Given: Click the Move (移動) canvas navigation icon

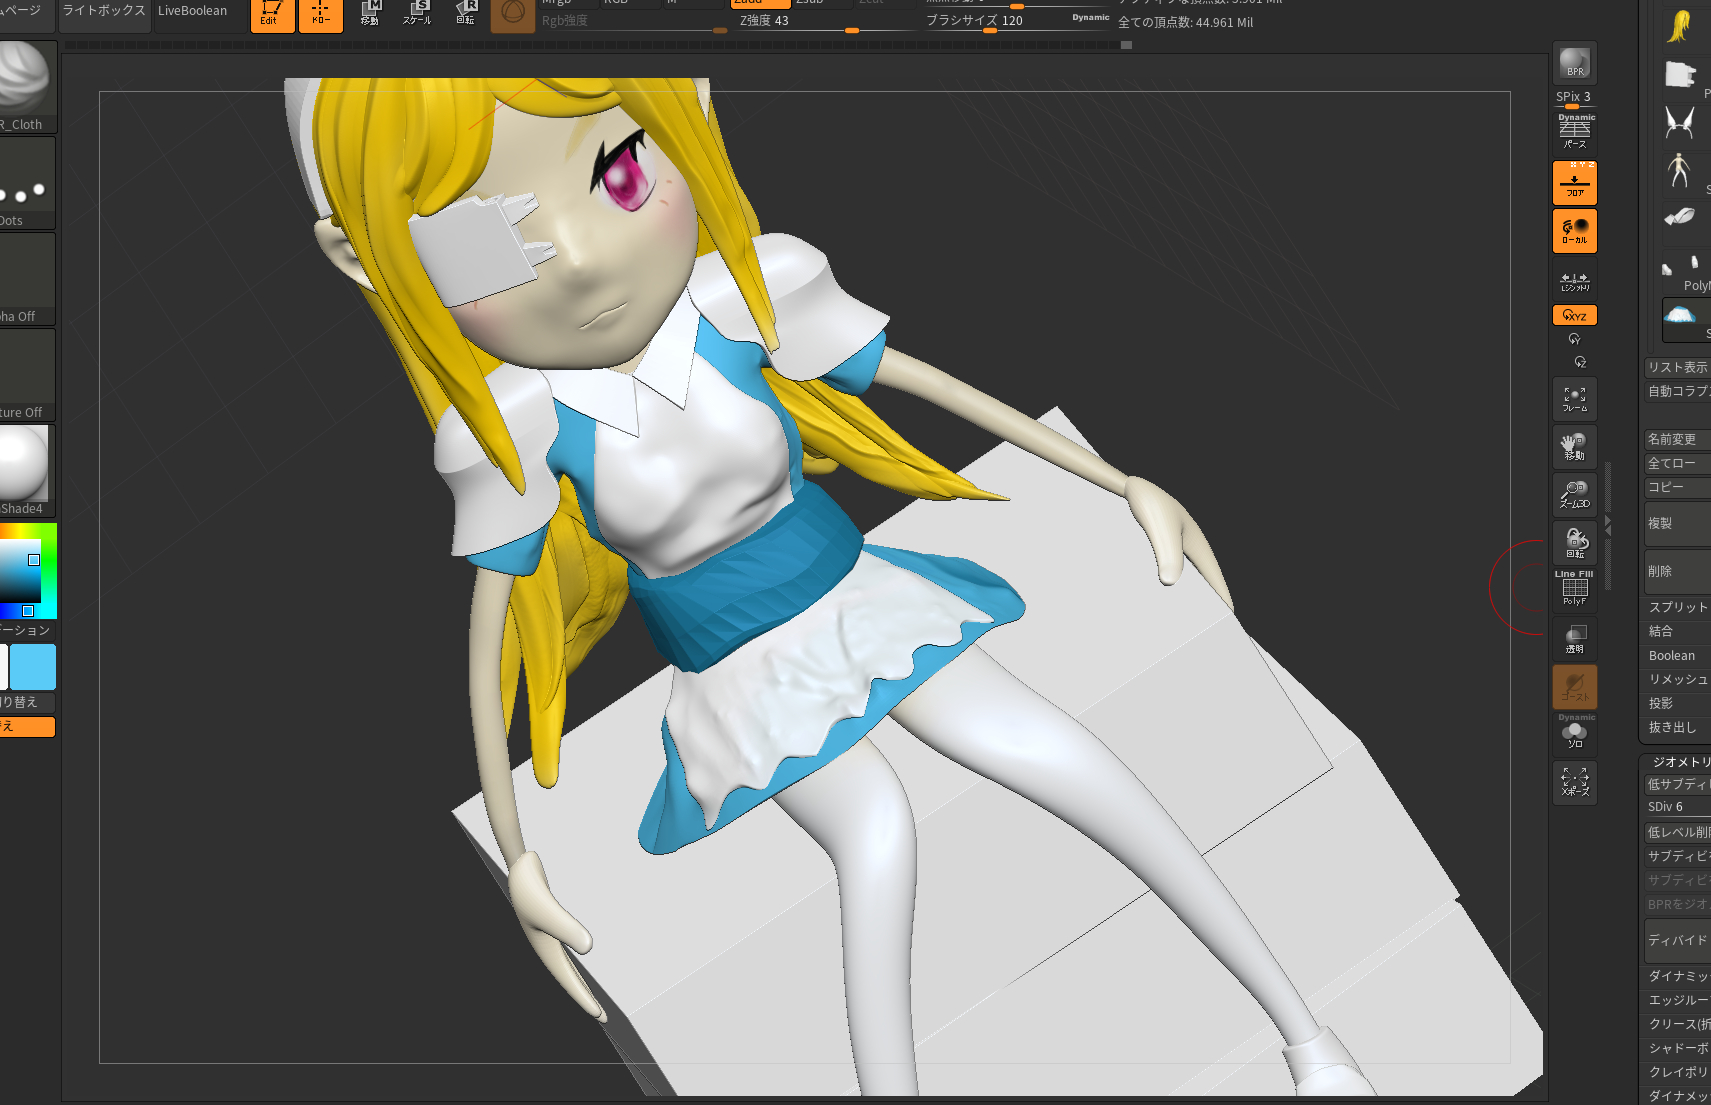Looking at the screenshot, I should pyautogui.click(x=1575, y=447).
